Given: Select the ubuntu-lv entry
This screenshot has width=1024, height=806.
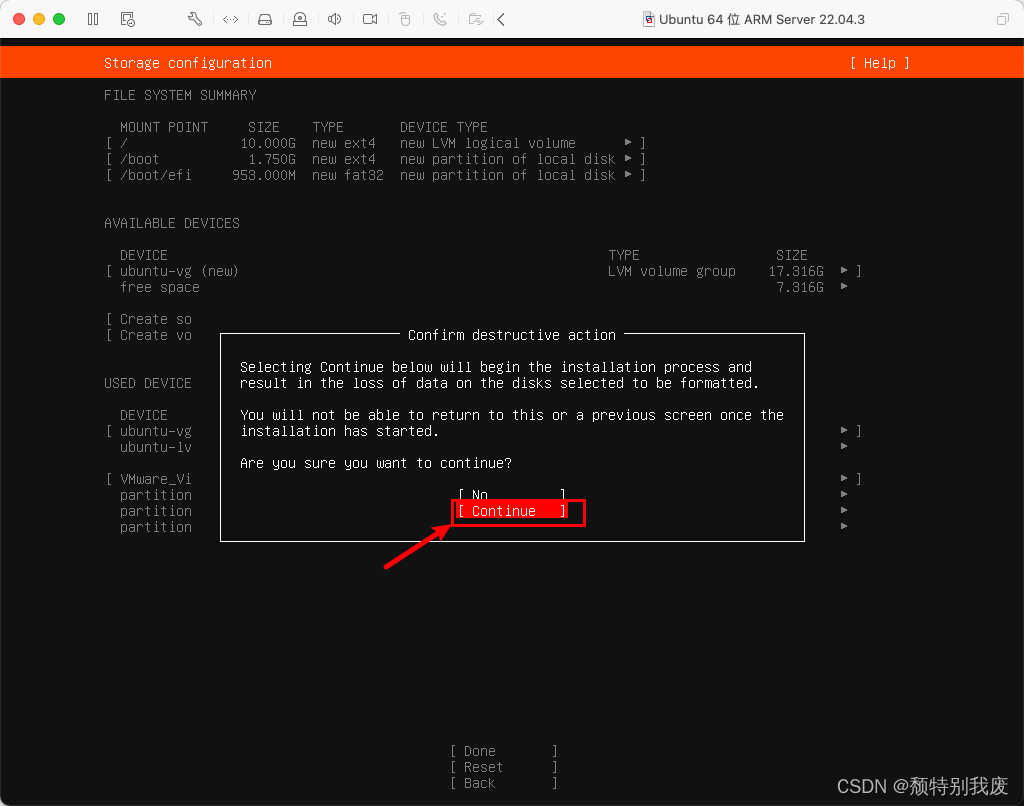Looking at the screenshot, I should [x=155, y=447].
